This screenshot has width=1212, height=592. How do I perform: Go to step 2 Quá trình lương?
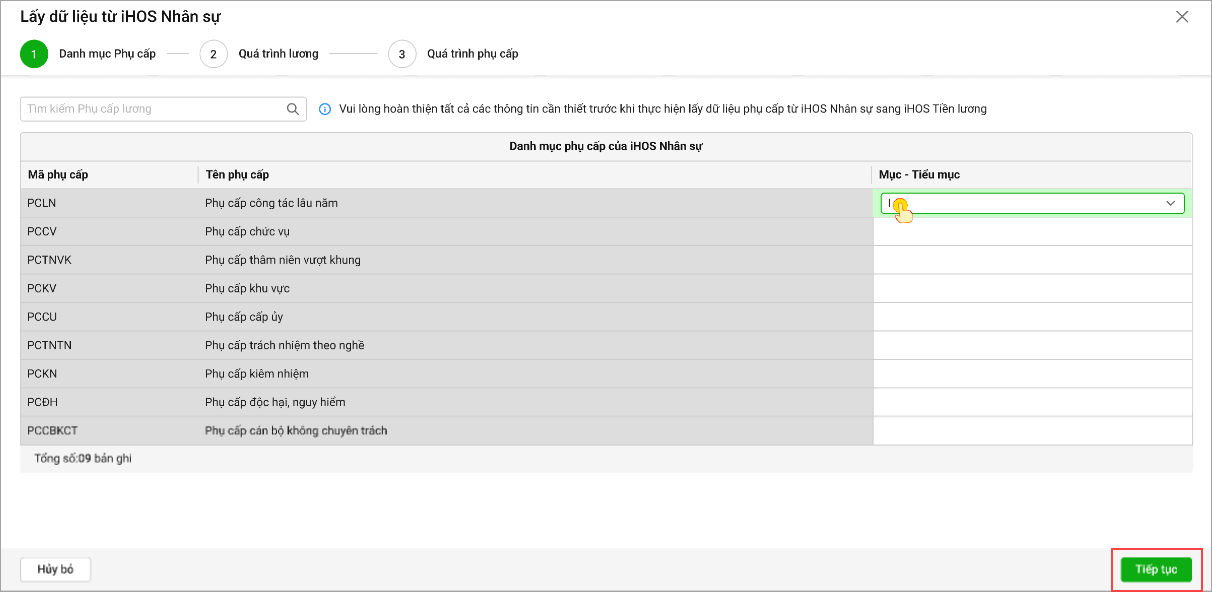[259, 54]
